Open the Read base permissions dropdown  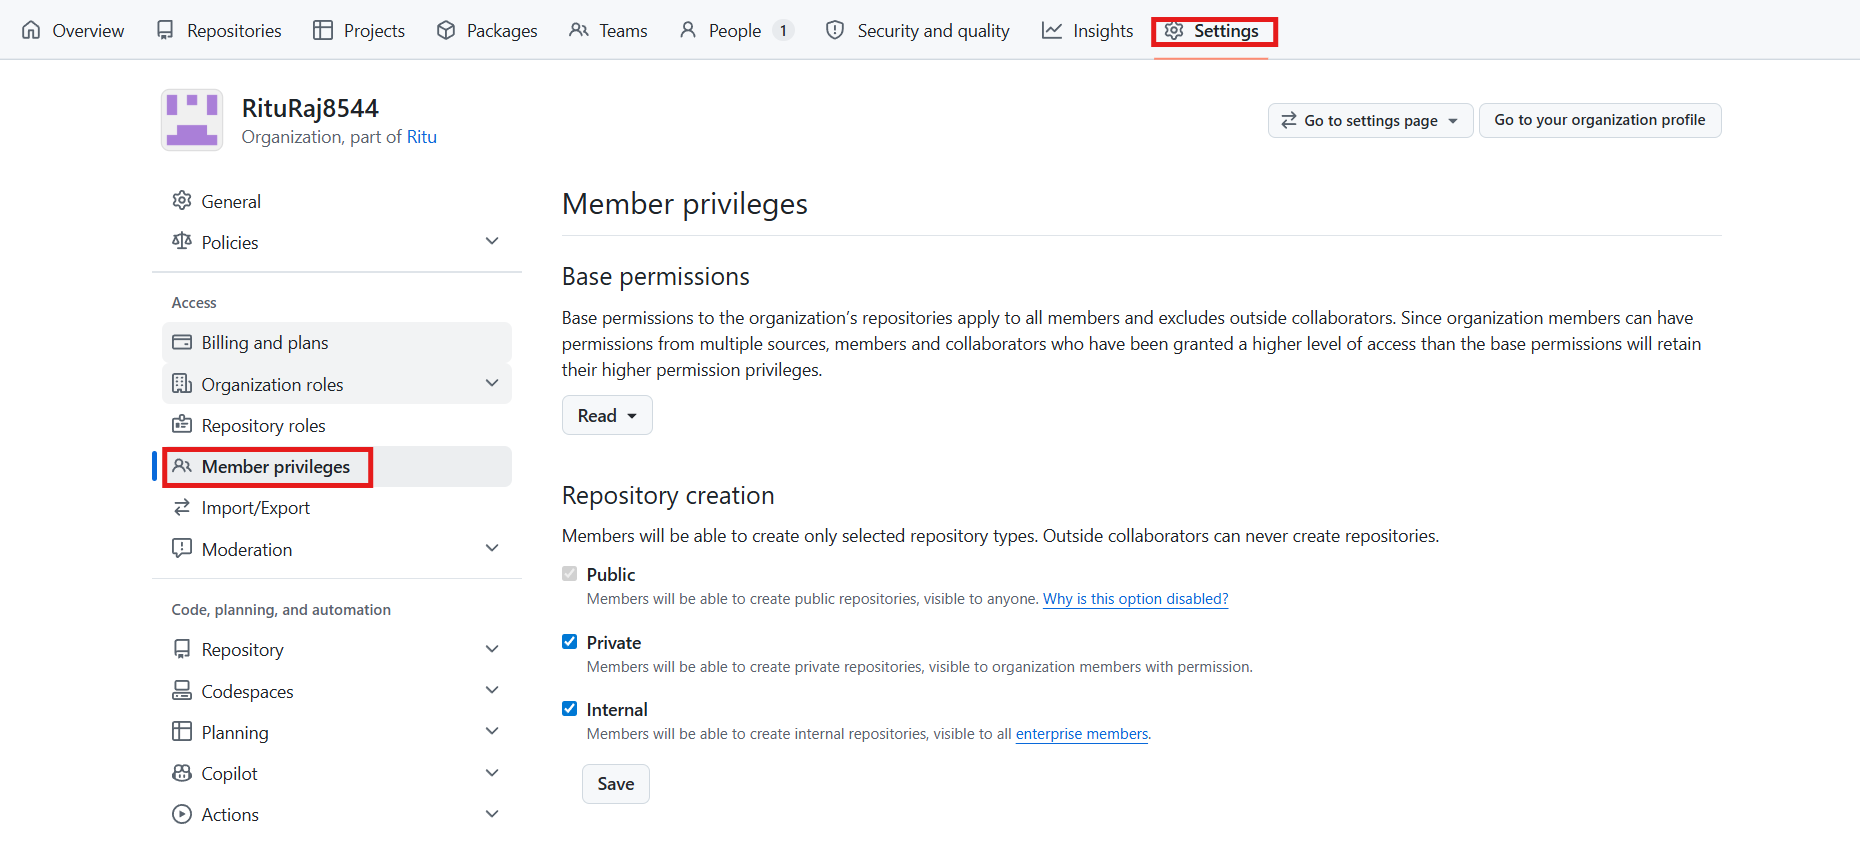(607, 415)
